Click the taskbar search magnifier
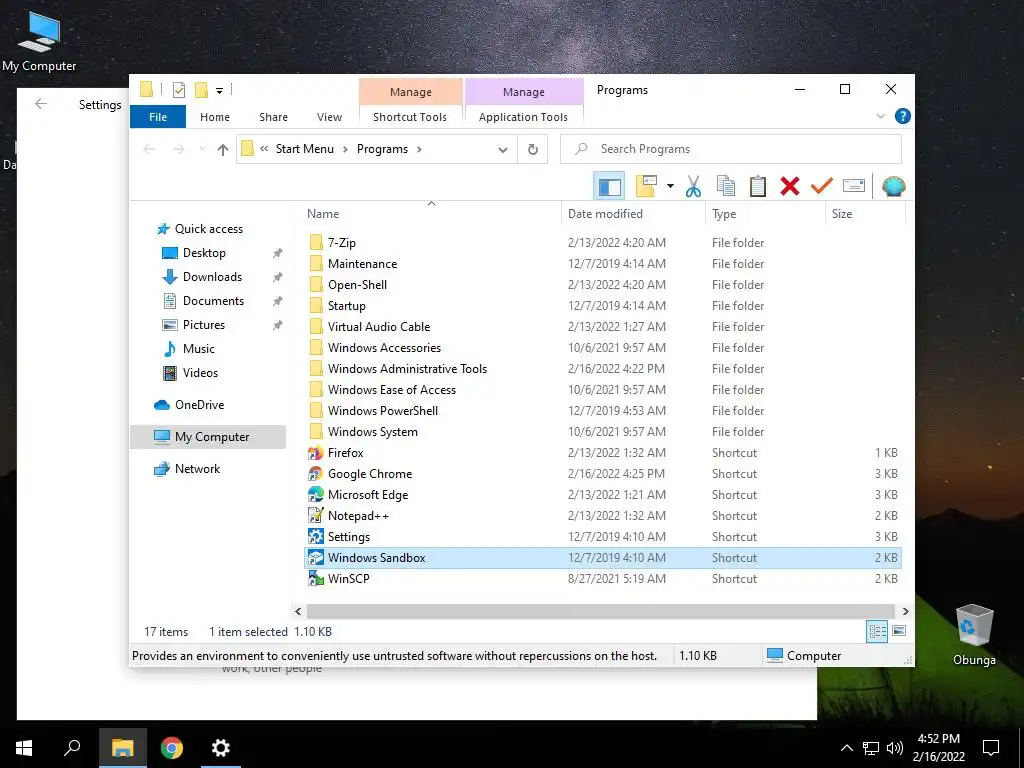Screen dimensions: 1024x768 tap(72, 747)
